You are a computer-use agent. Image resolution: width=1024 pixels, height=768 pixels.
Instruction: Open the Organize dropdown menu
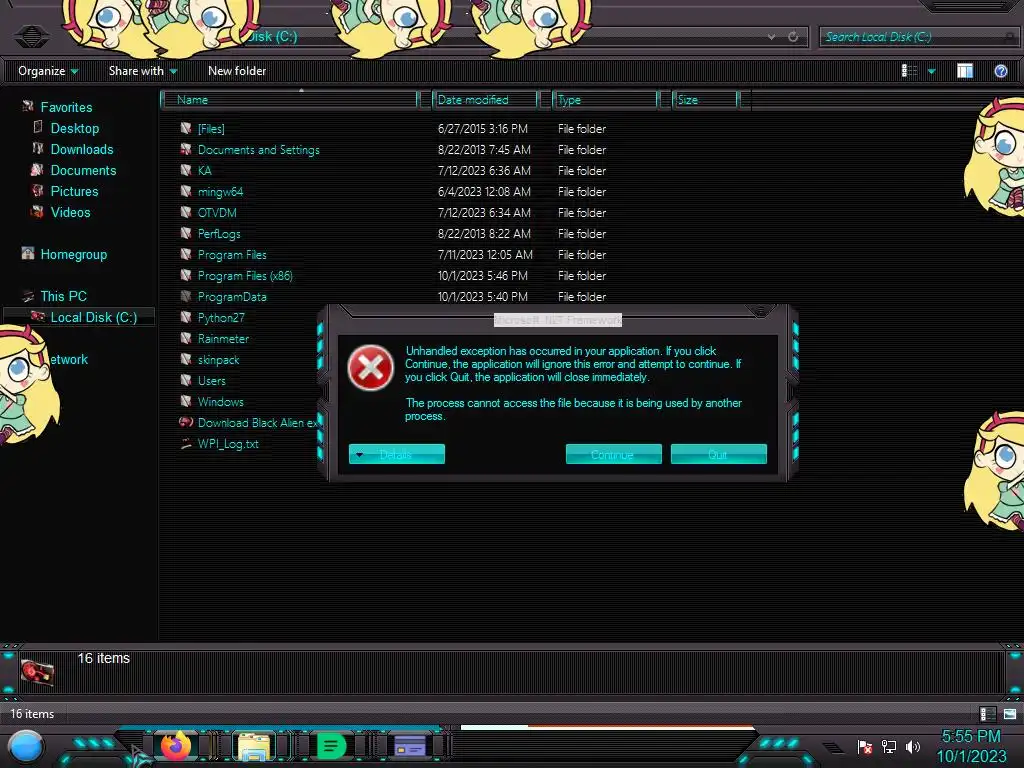pos(48,71)
